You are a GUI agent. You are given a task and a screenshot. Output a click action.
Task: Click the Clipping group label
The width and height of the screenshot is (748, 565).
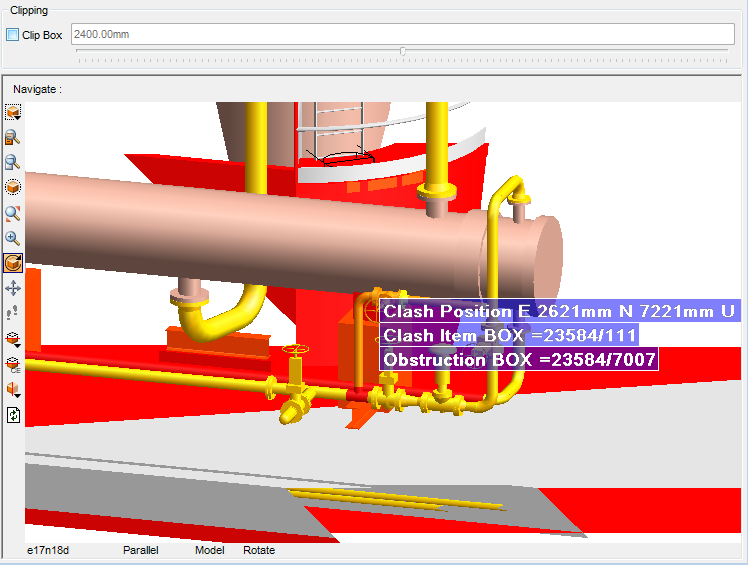[x=29, y=10]
